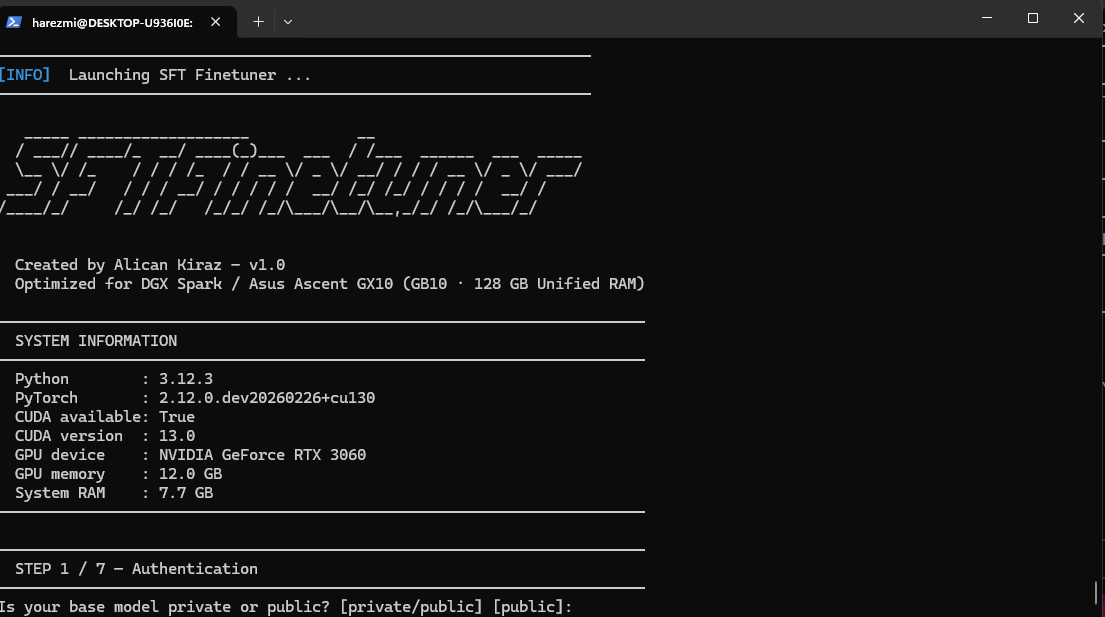Screen dimensions: 1105x617
Task: Close the terminal window
Action: coord(1078,18)
